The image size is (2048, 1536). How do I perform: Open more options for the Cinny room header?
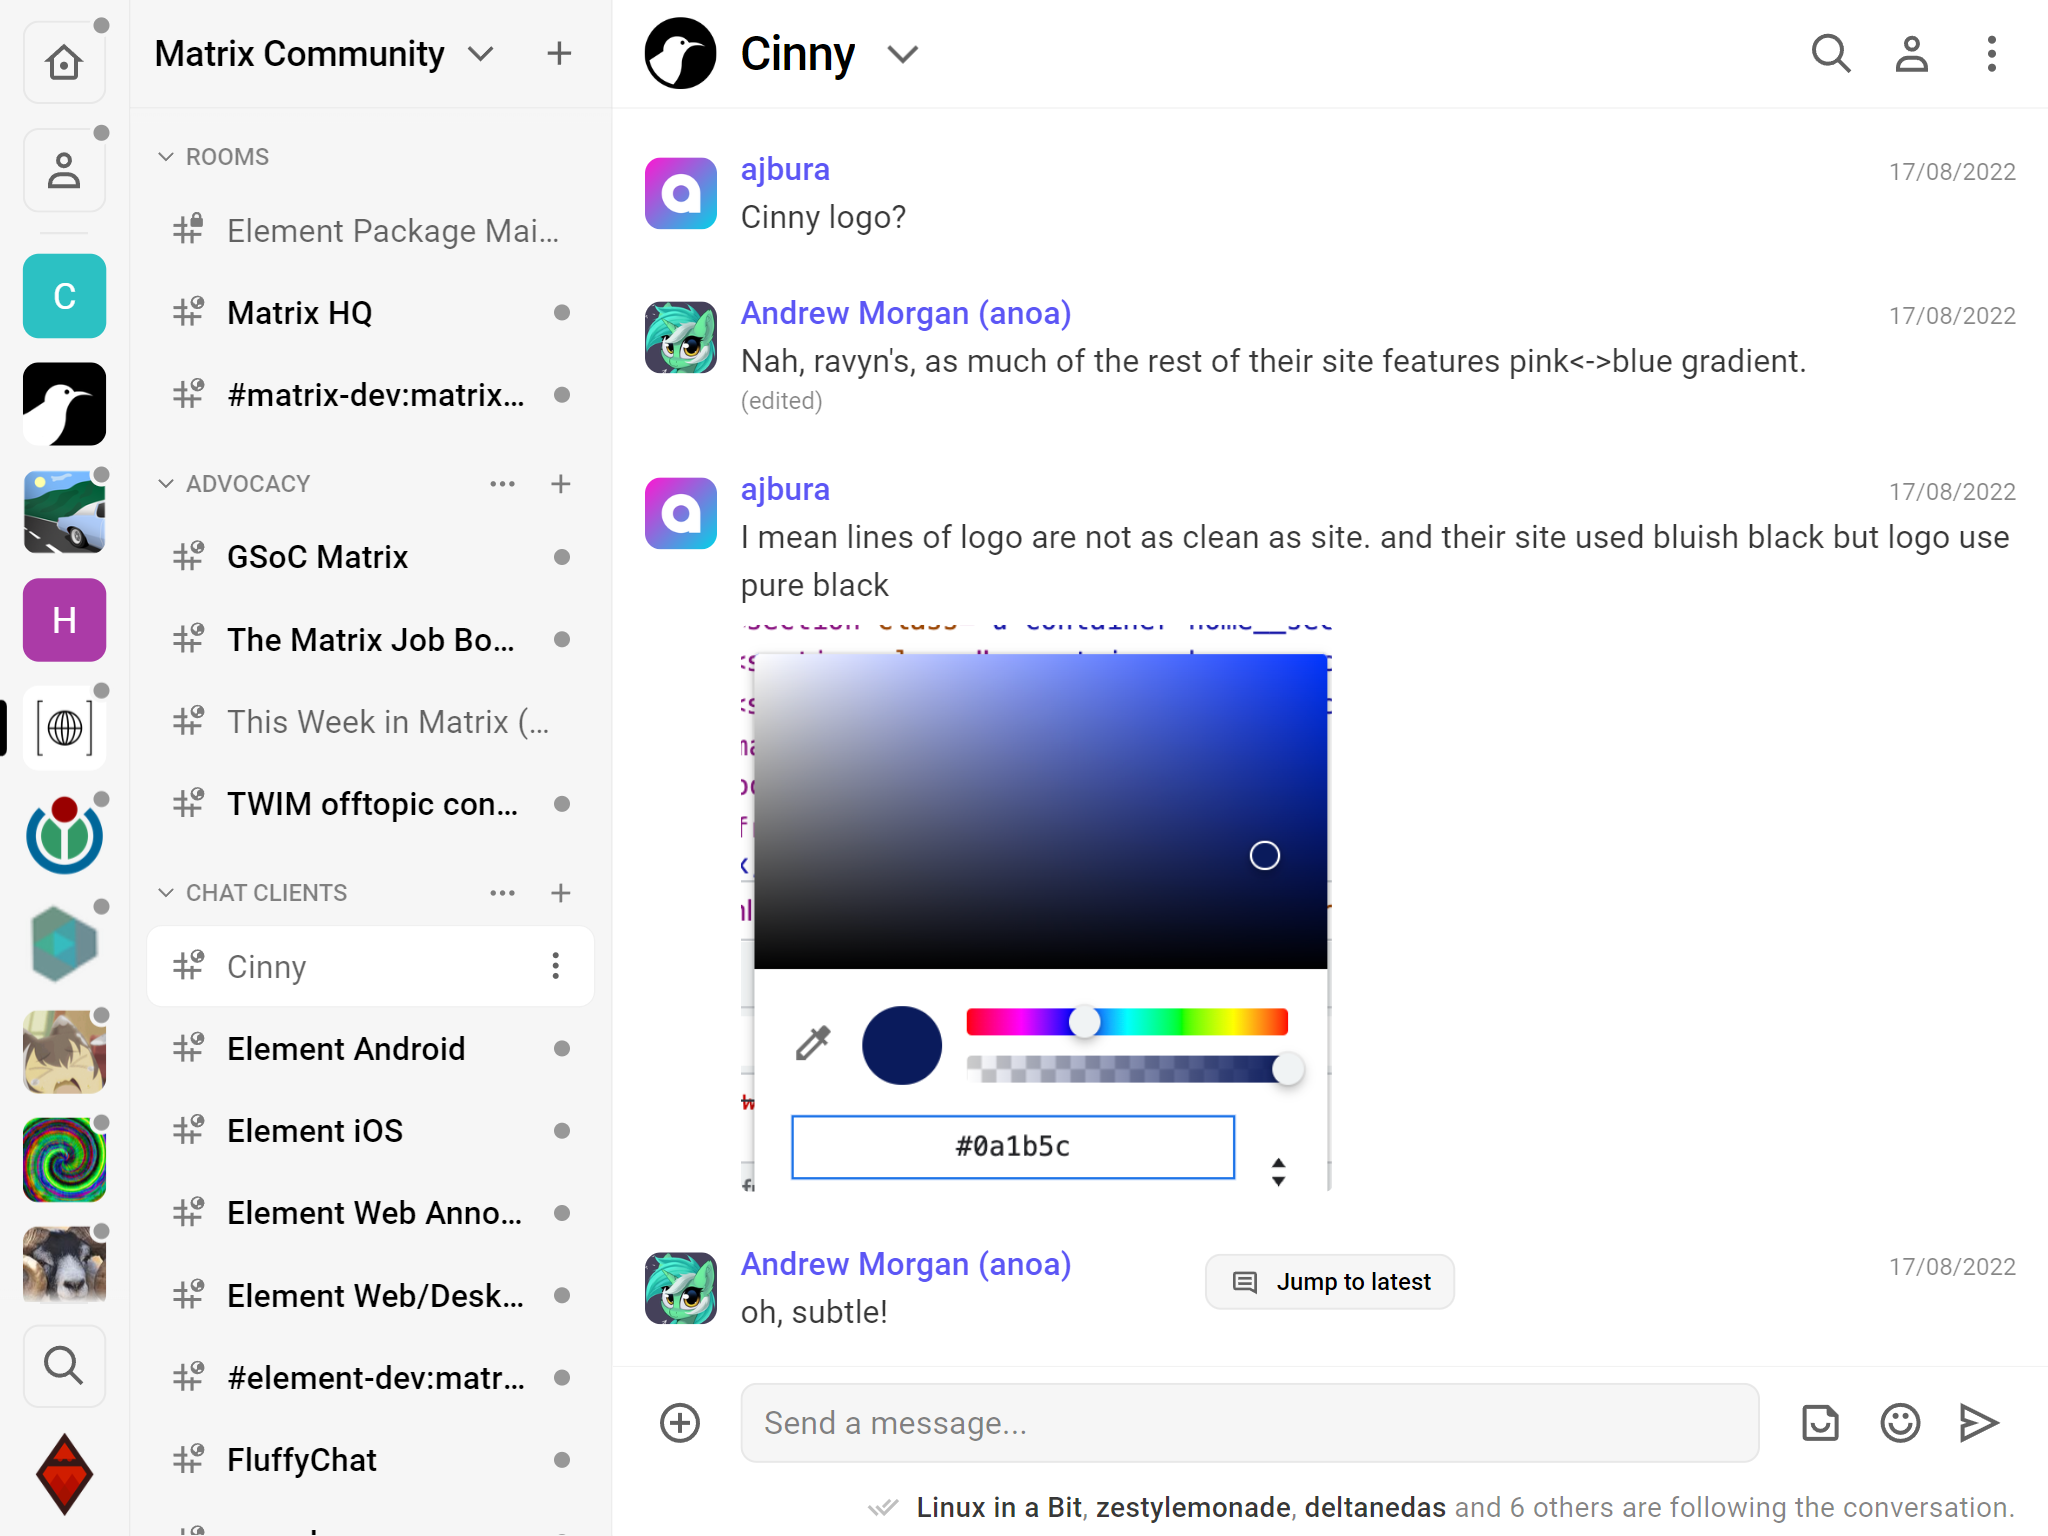click(1991, 53)
